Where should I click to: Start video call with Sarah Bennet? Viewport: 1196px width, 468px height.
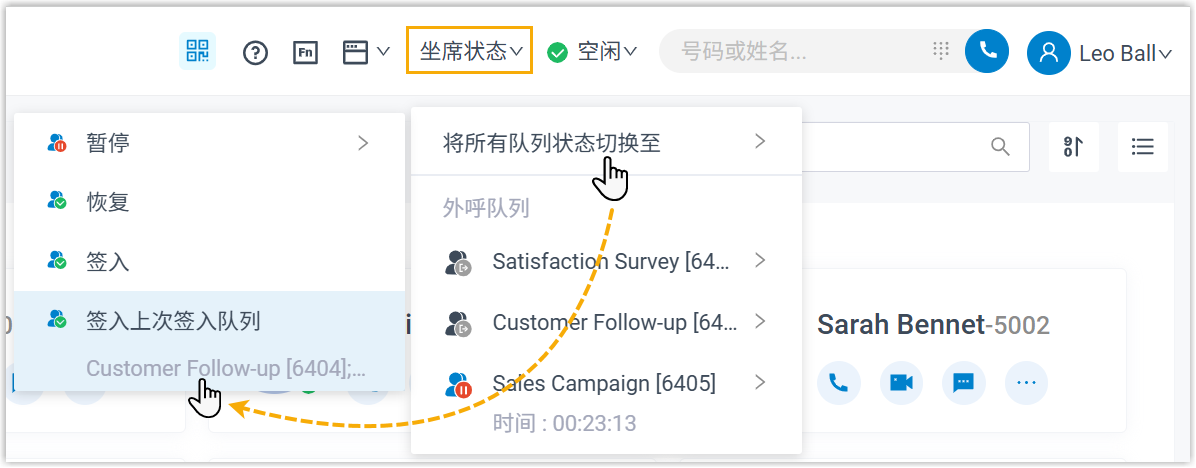pos(901,383)
